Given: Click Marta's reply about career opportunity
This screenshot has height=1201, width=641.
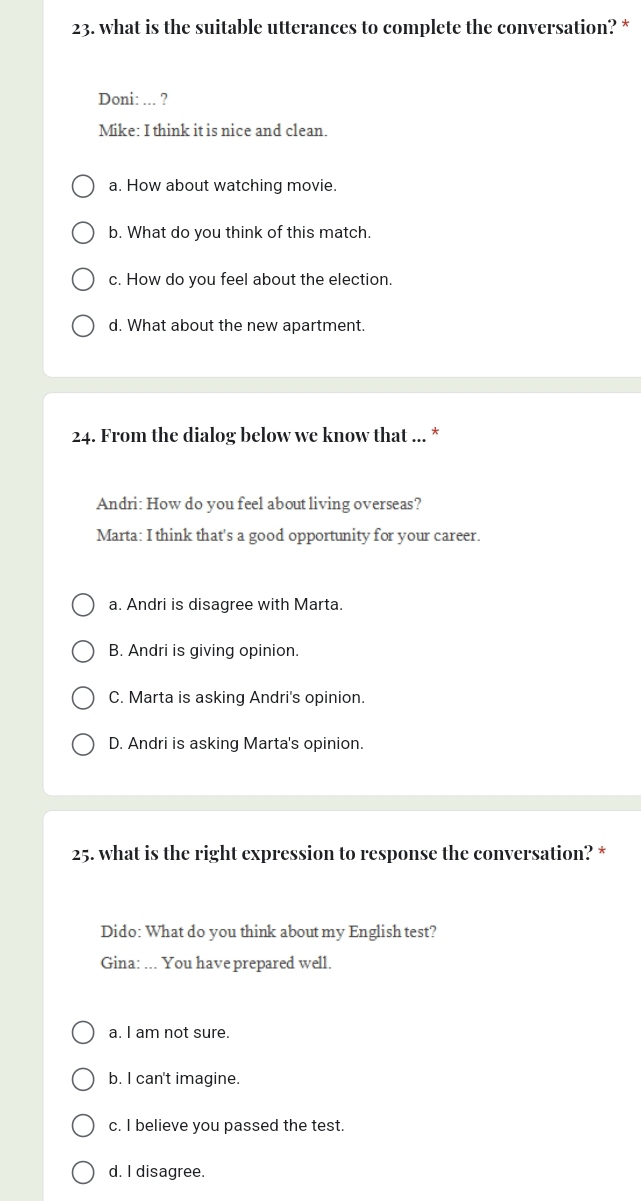Looking at the screenshot, I should (x=288, y=535).
